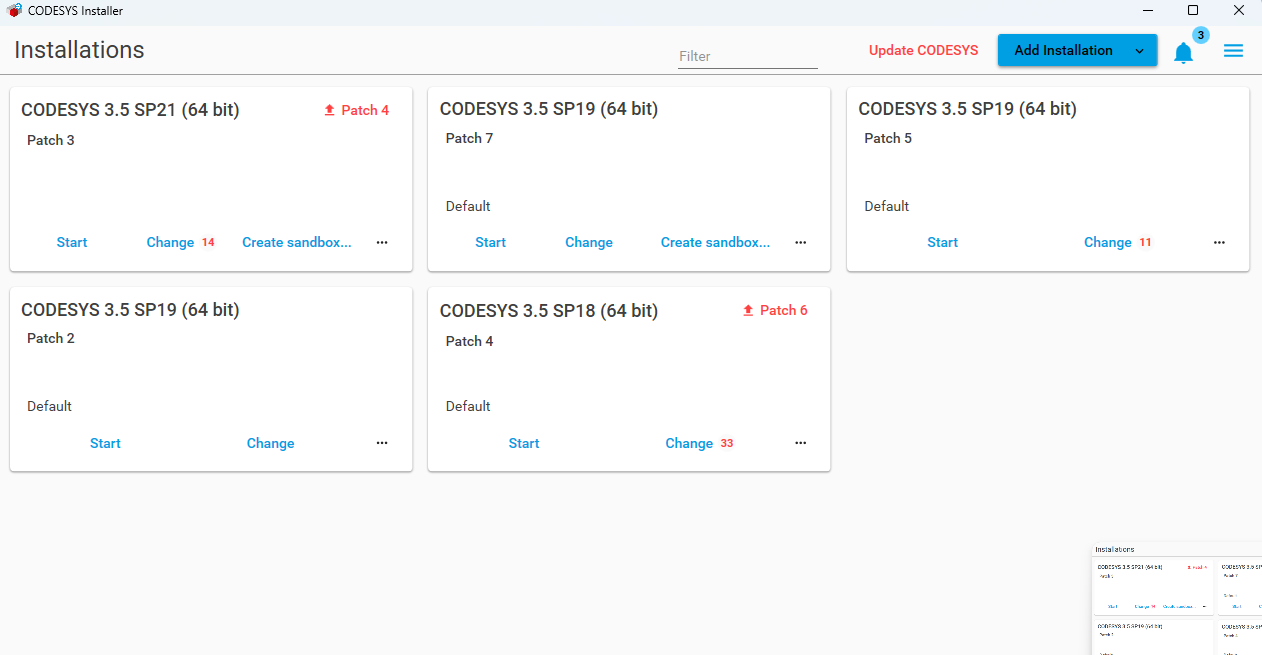Image resolution: width=1262 pixels, height=655 pixels.
Task: Click Change on the SP18 Patch 4 card
Action: [x=689, y=443]
